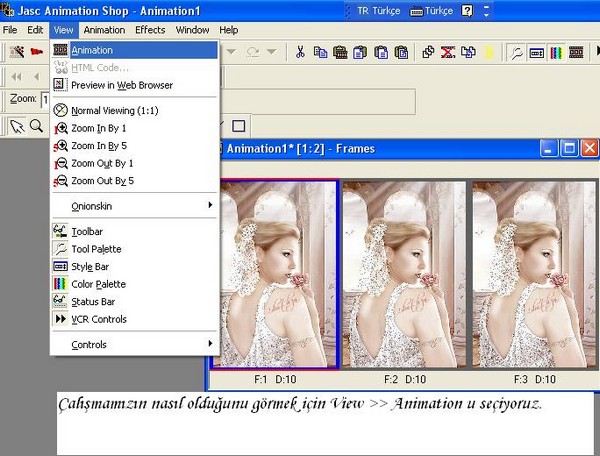Click the red X delete frames icon
600x456 pixels.
(x=448, y=51)
